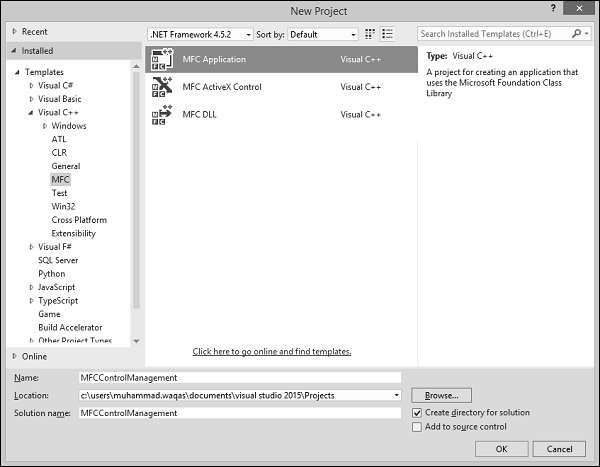The width and height of the screenshot is (600, 467).
Task: Expand the Visual C# node
Action: pyautogui.click(x=31, y=85)
